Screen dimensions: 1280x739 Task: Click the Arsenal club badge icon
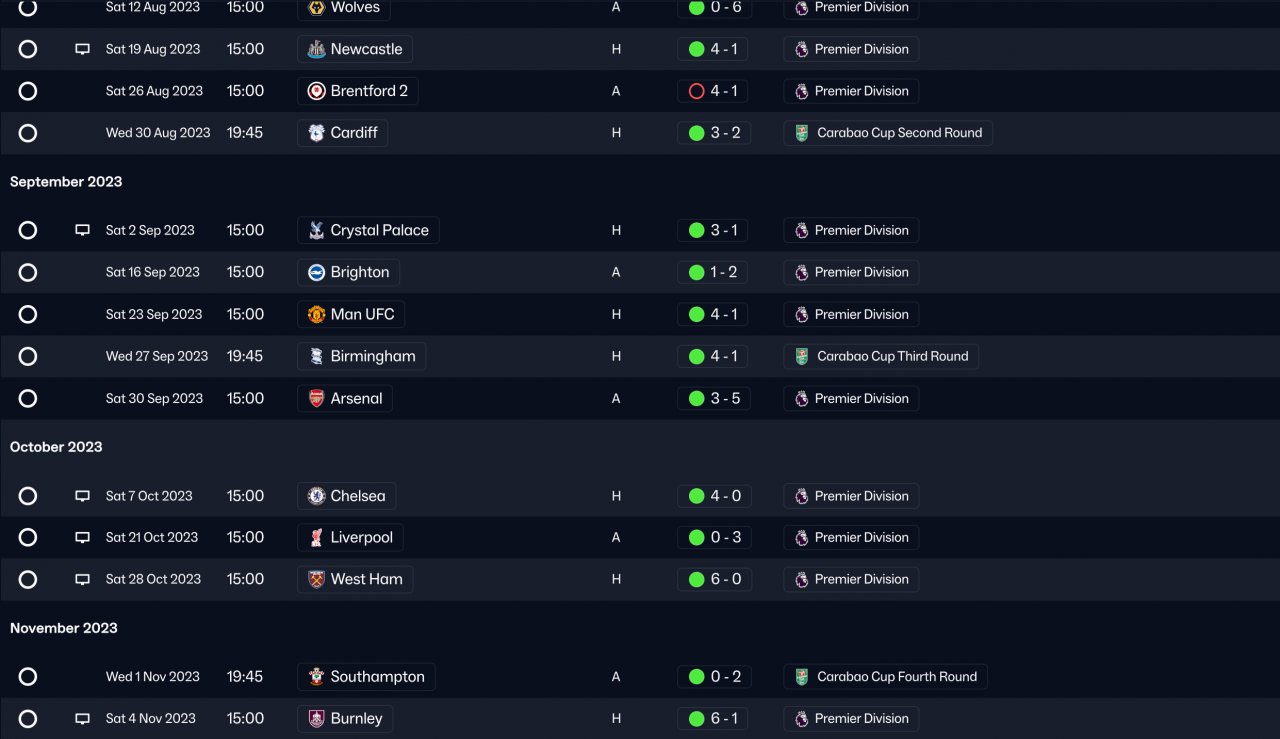[316, 399]
